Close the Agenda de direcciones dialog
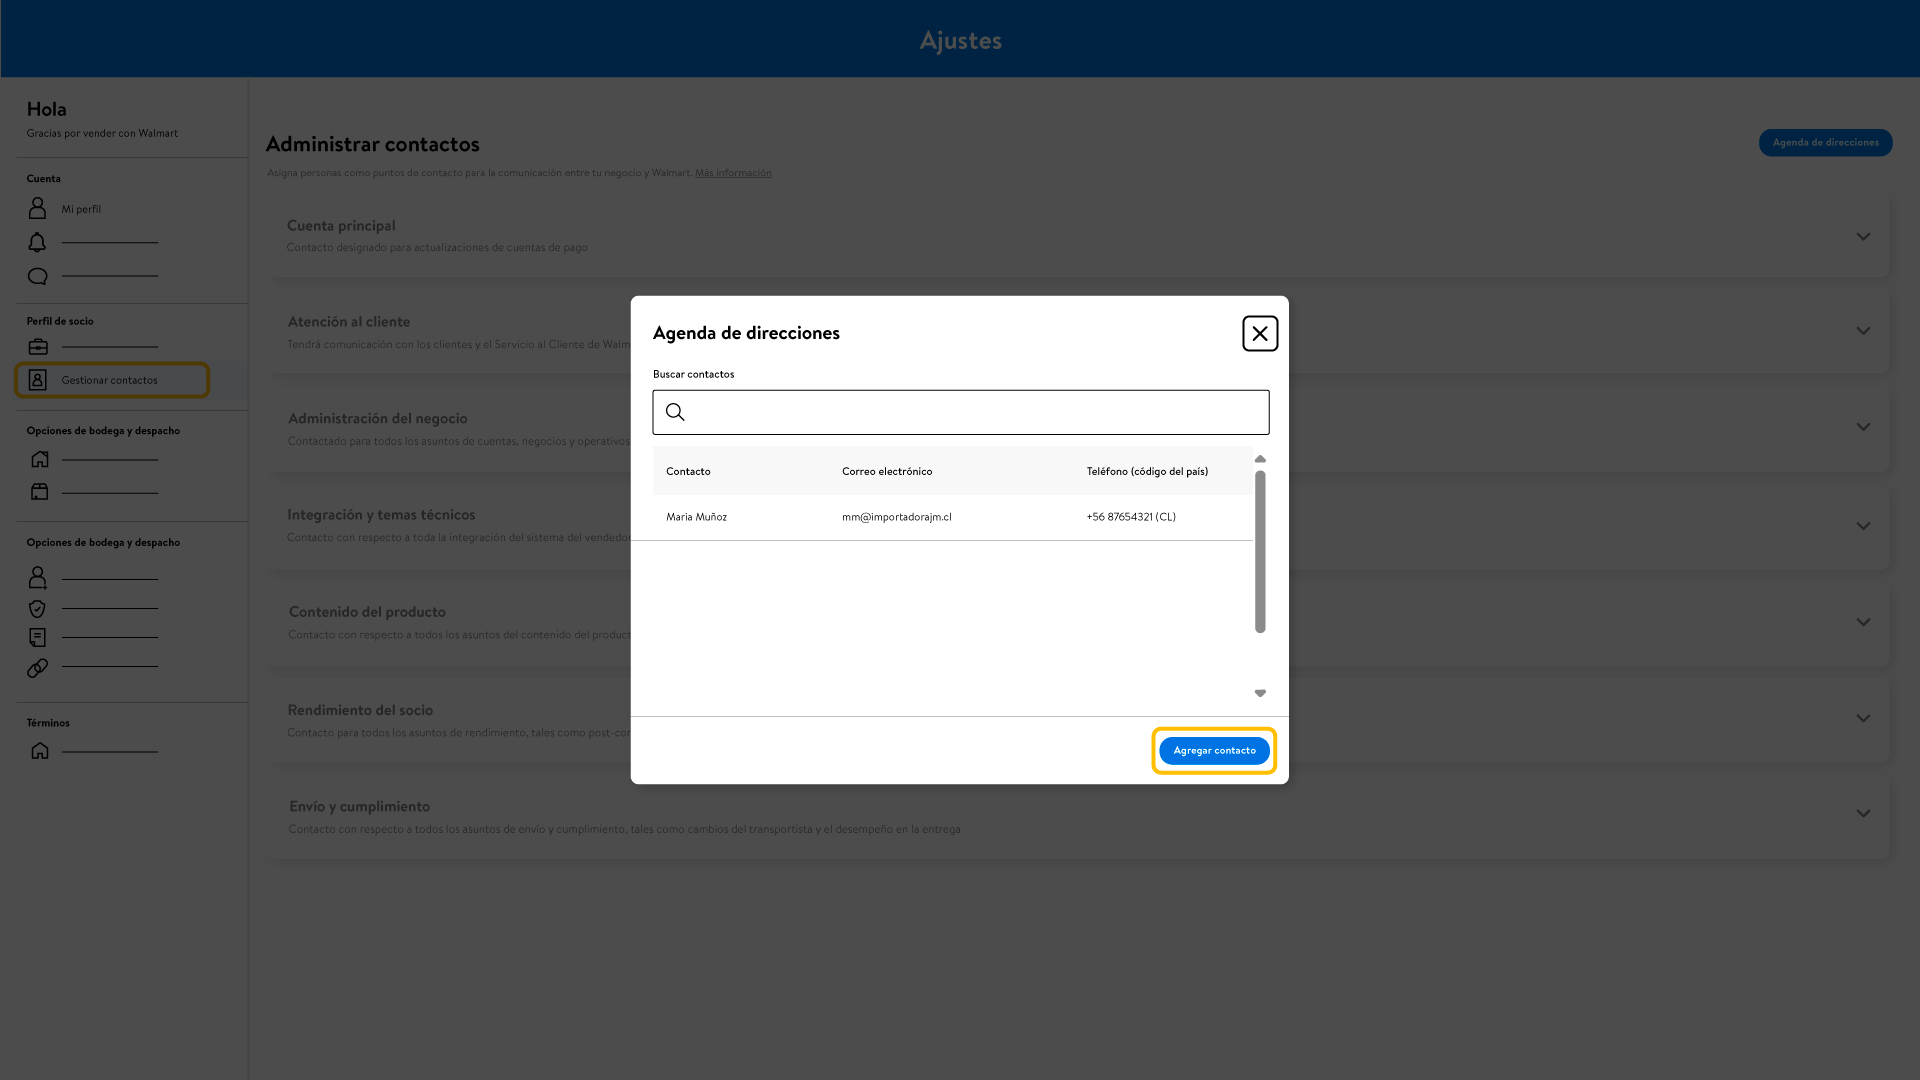 pos(1259,334)
